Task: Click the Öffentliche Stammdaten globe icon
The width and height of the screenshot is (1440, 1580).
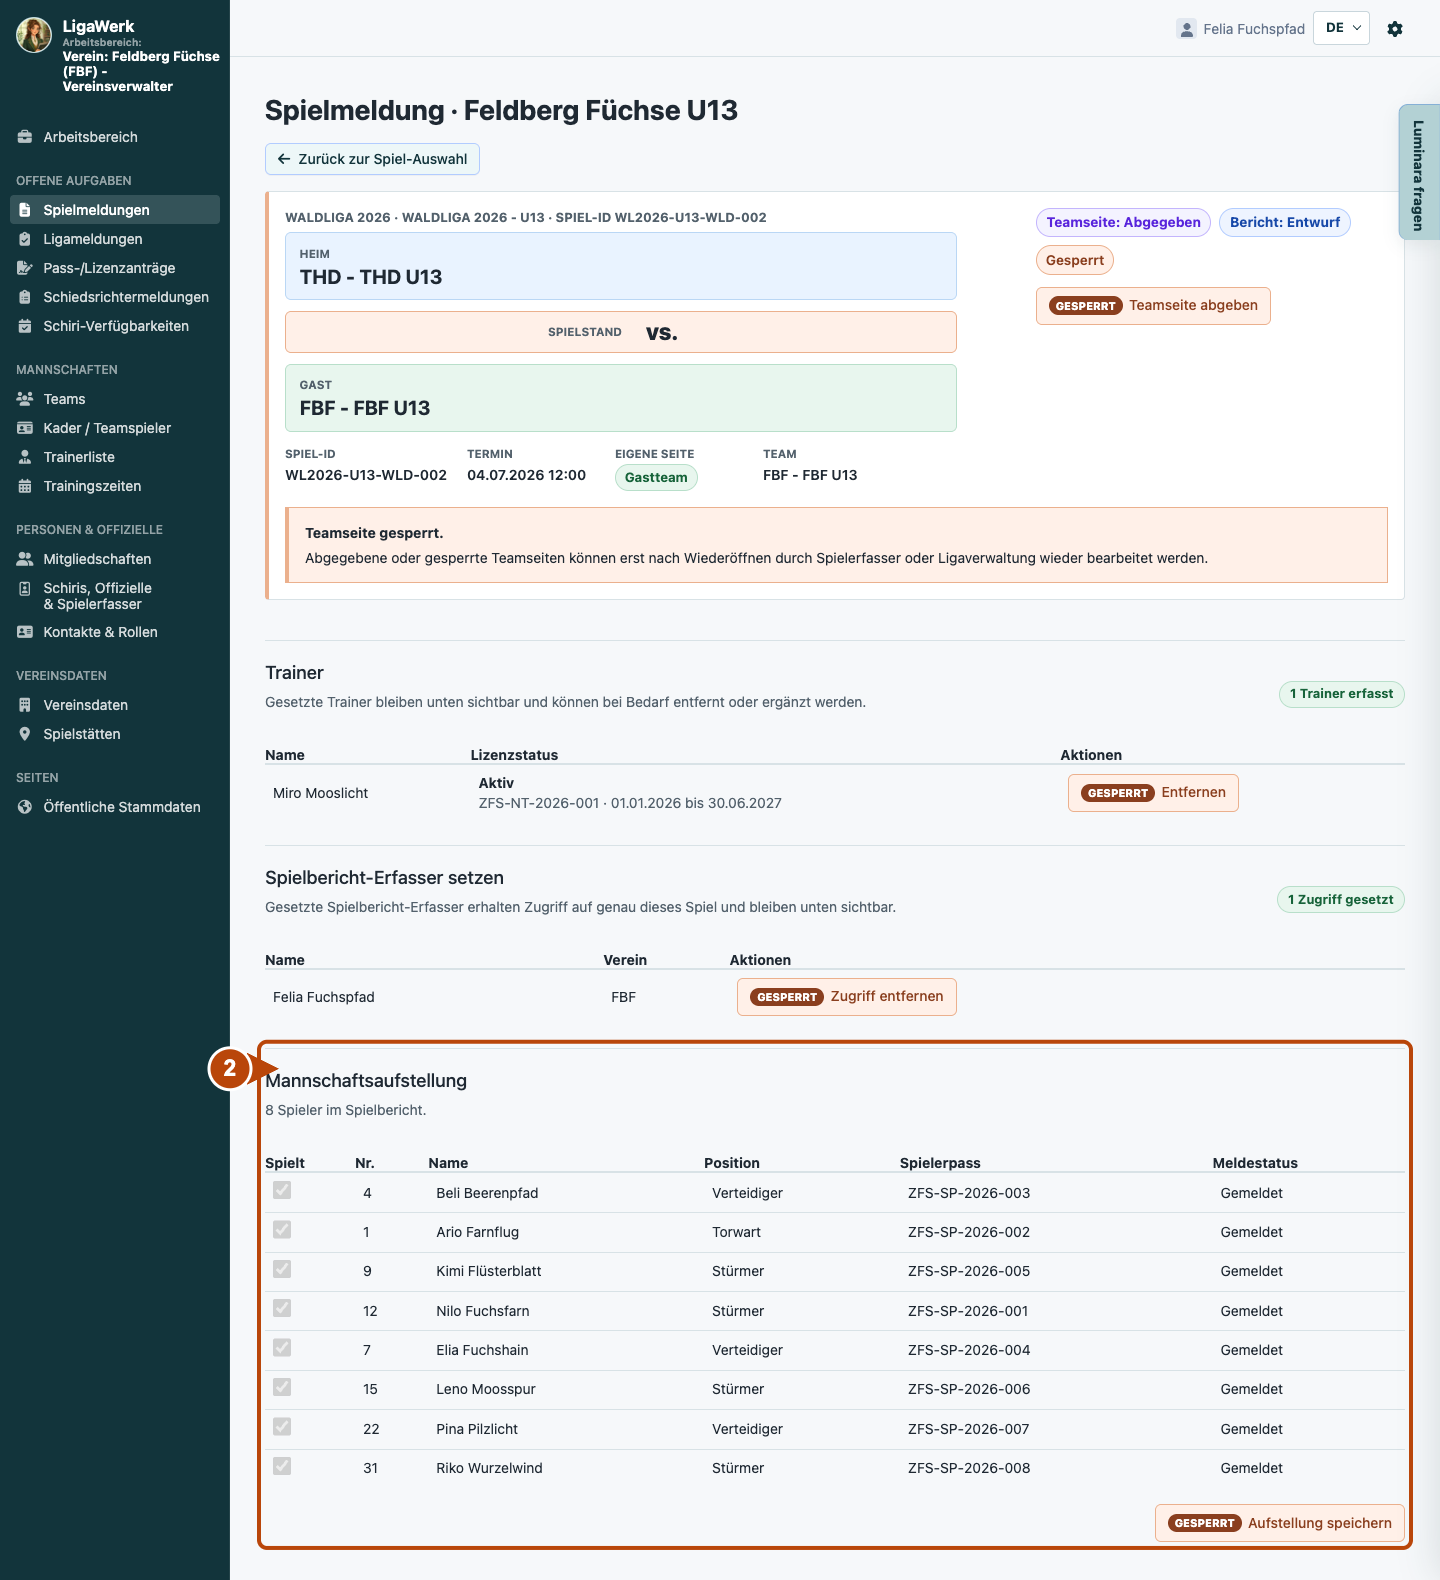Action: click(25, 807)
